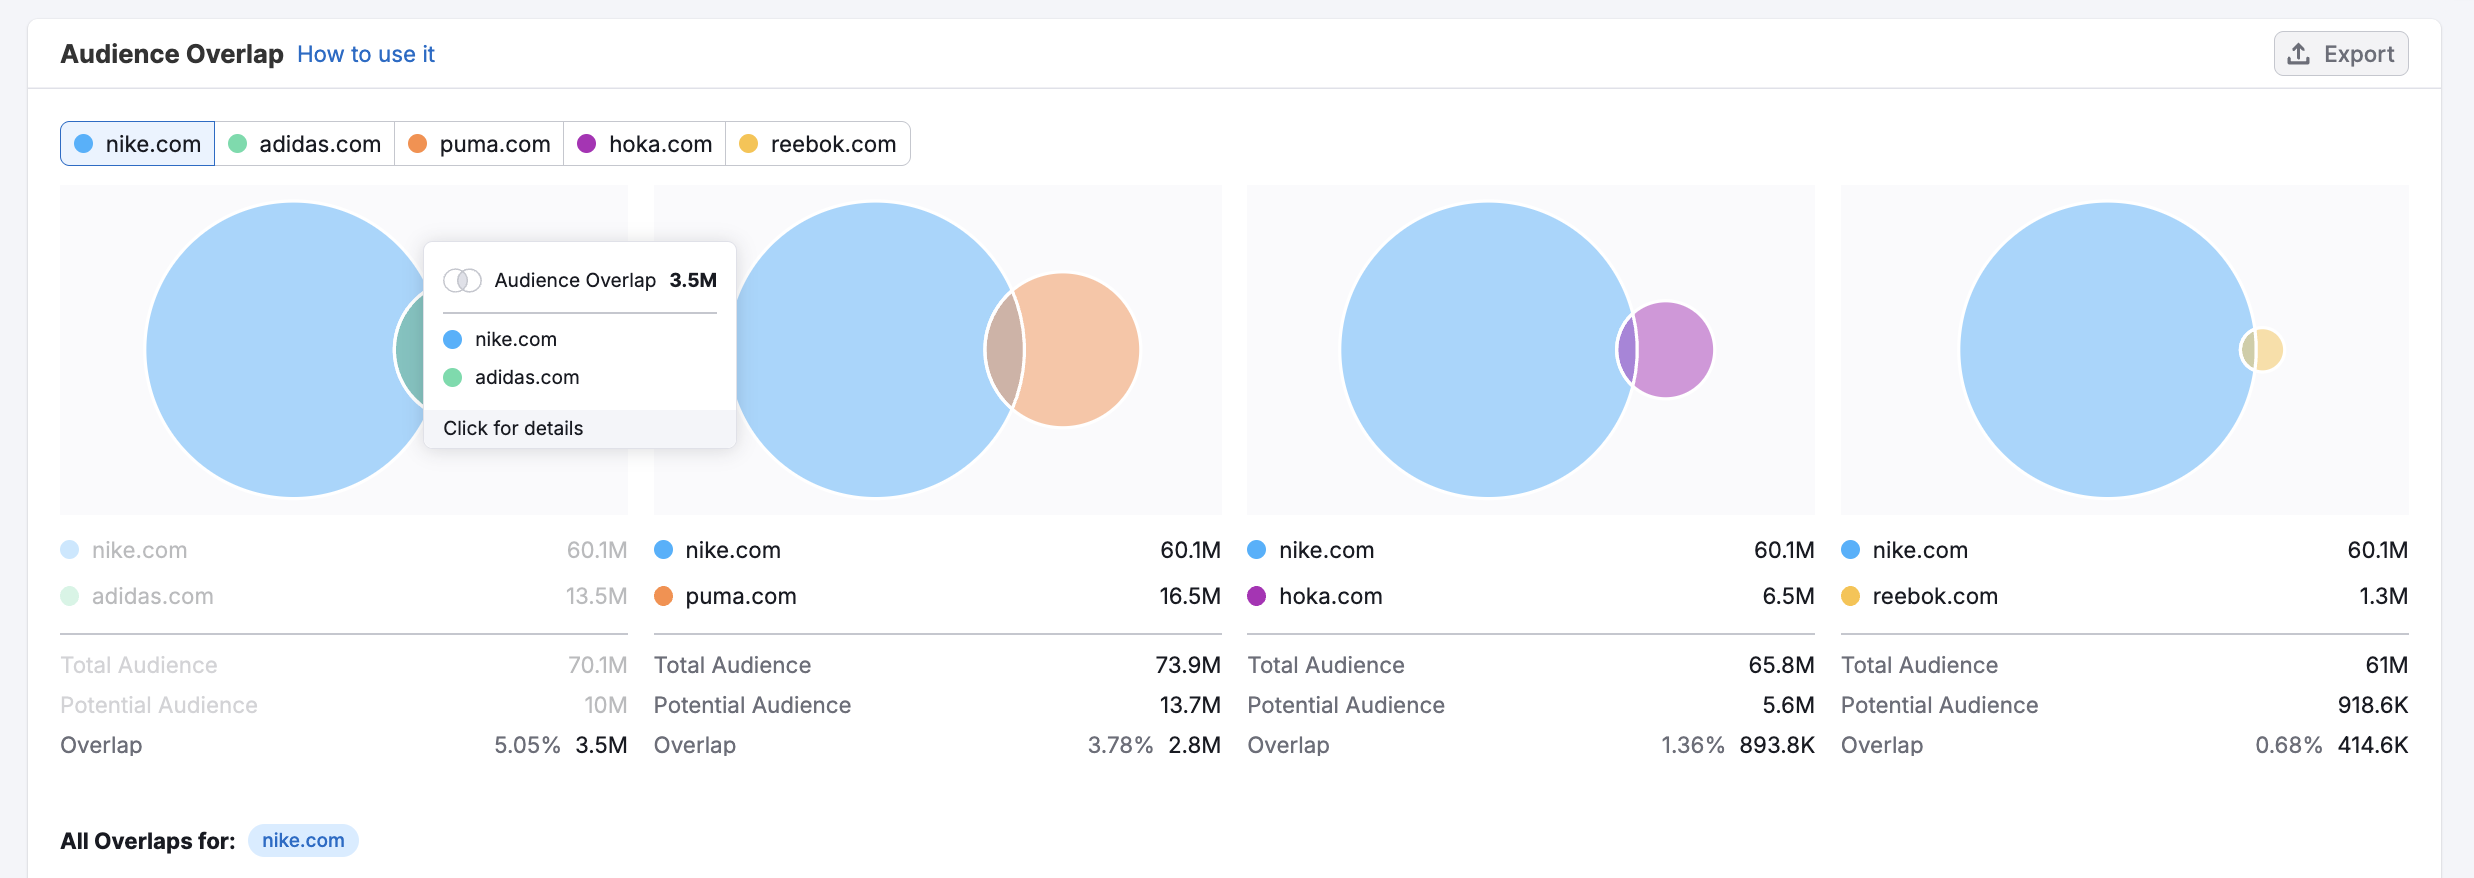Choose the reebok.com domain tab
The image size is (2474, 878).
tap(818, 144)
